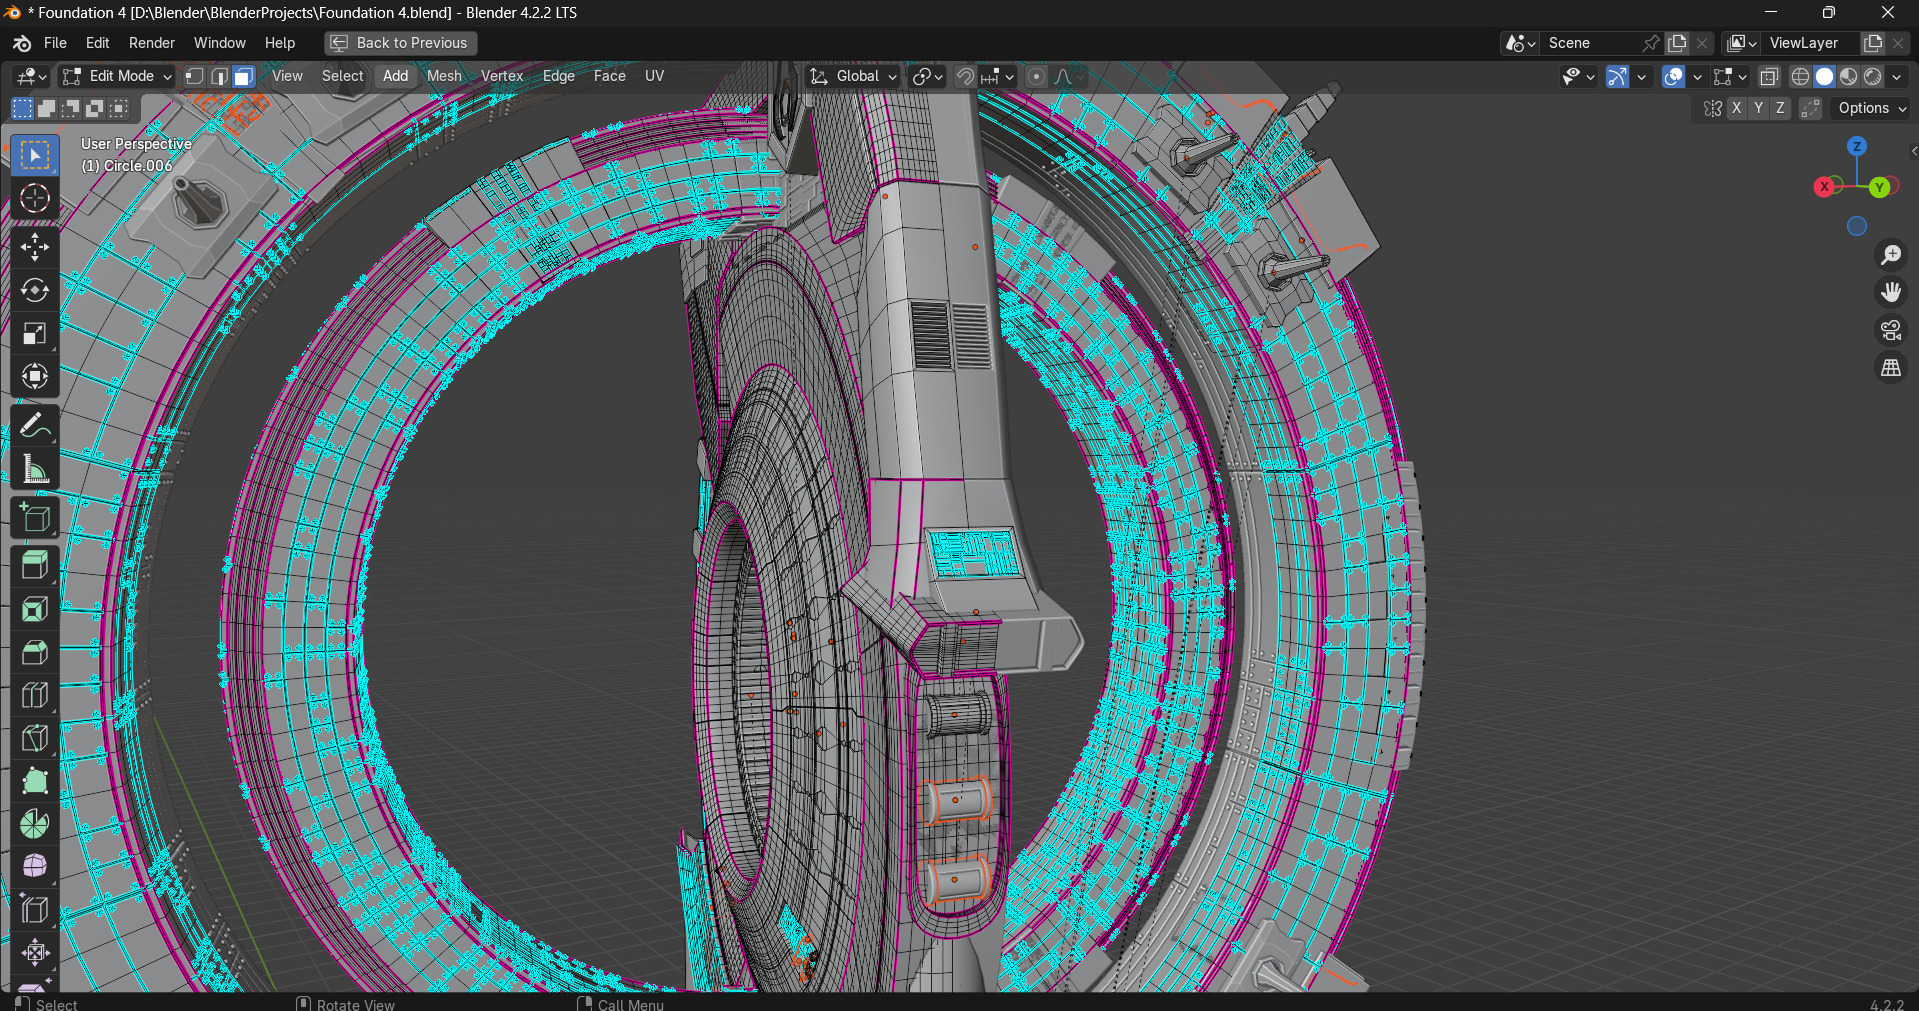Image resolution: width=1919 pixels, height=1011 pixels.
Task: Toggle X axis mirror
Action: pos(1737,108)
